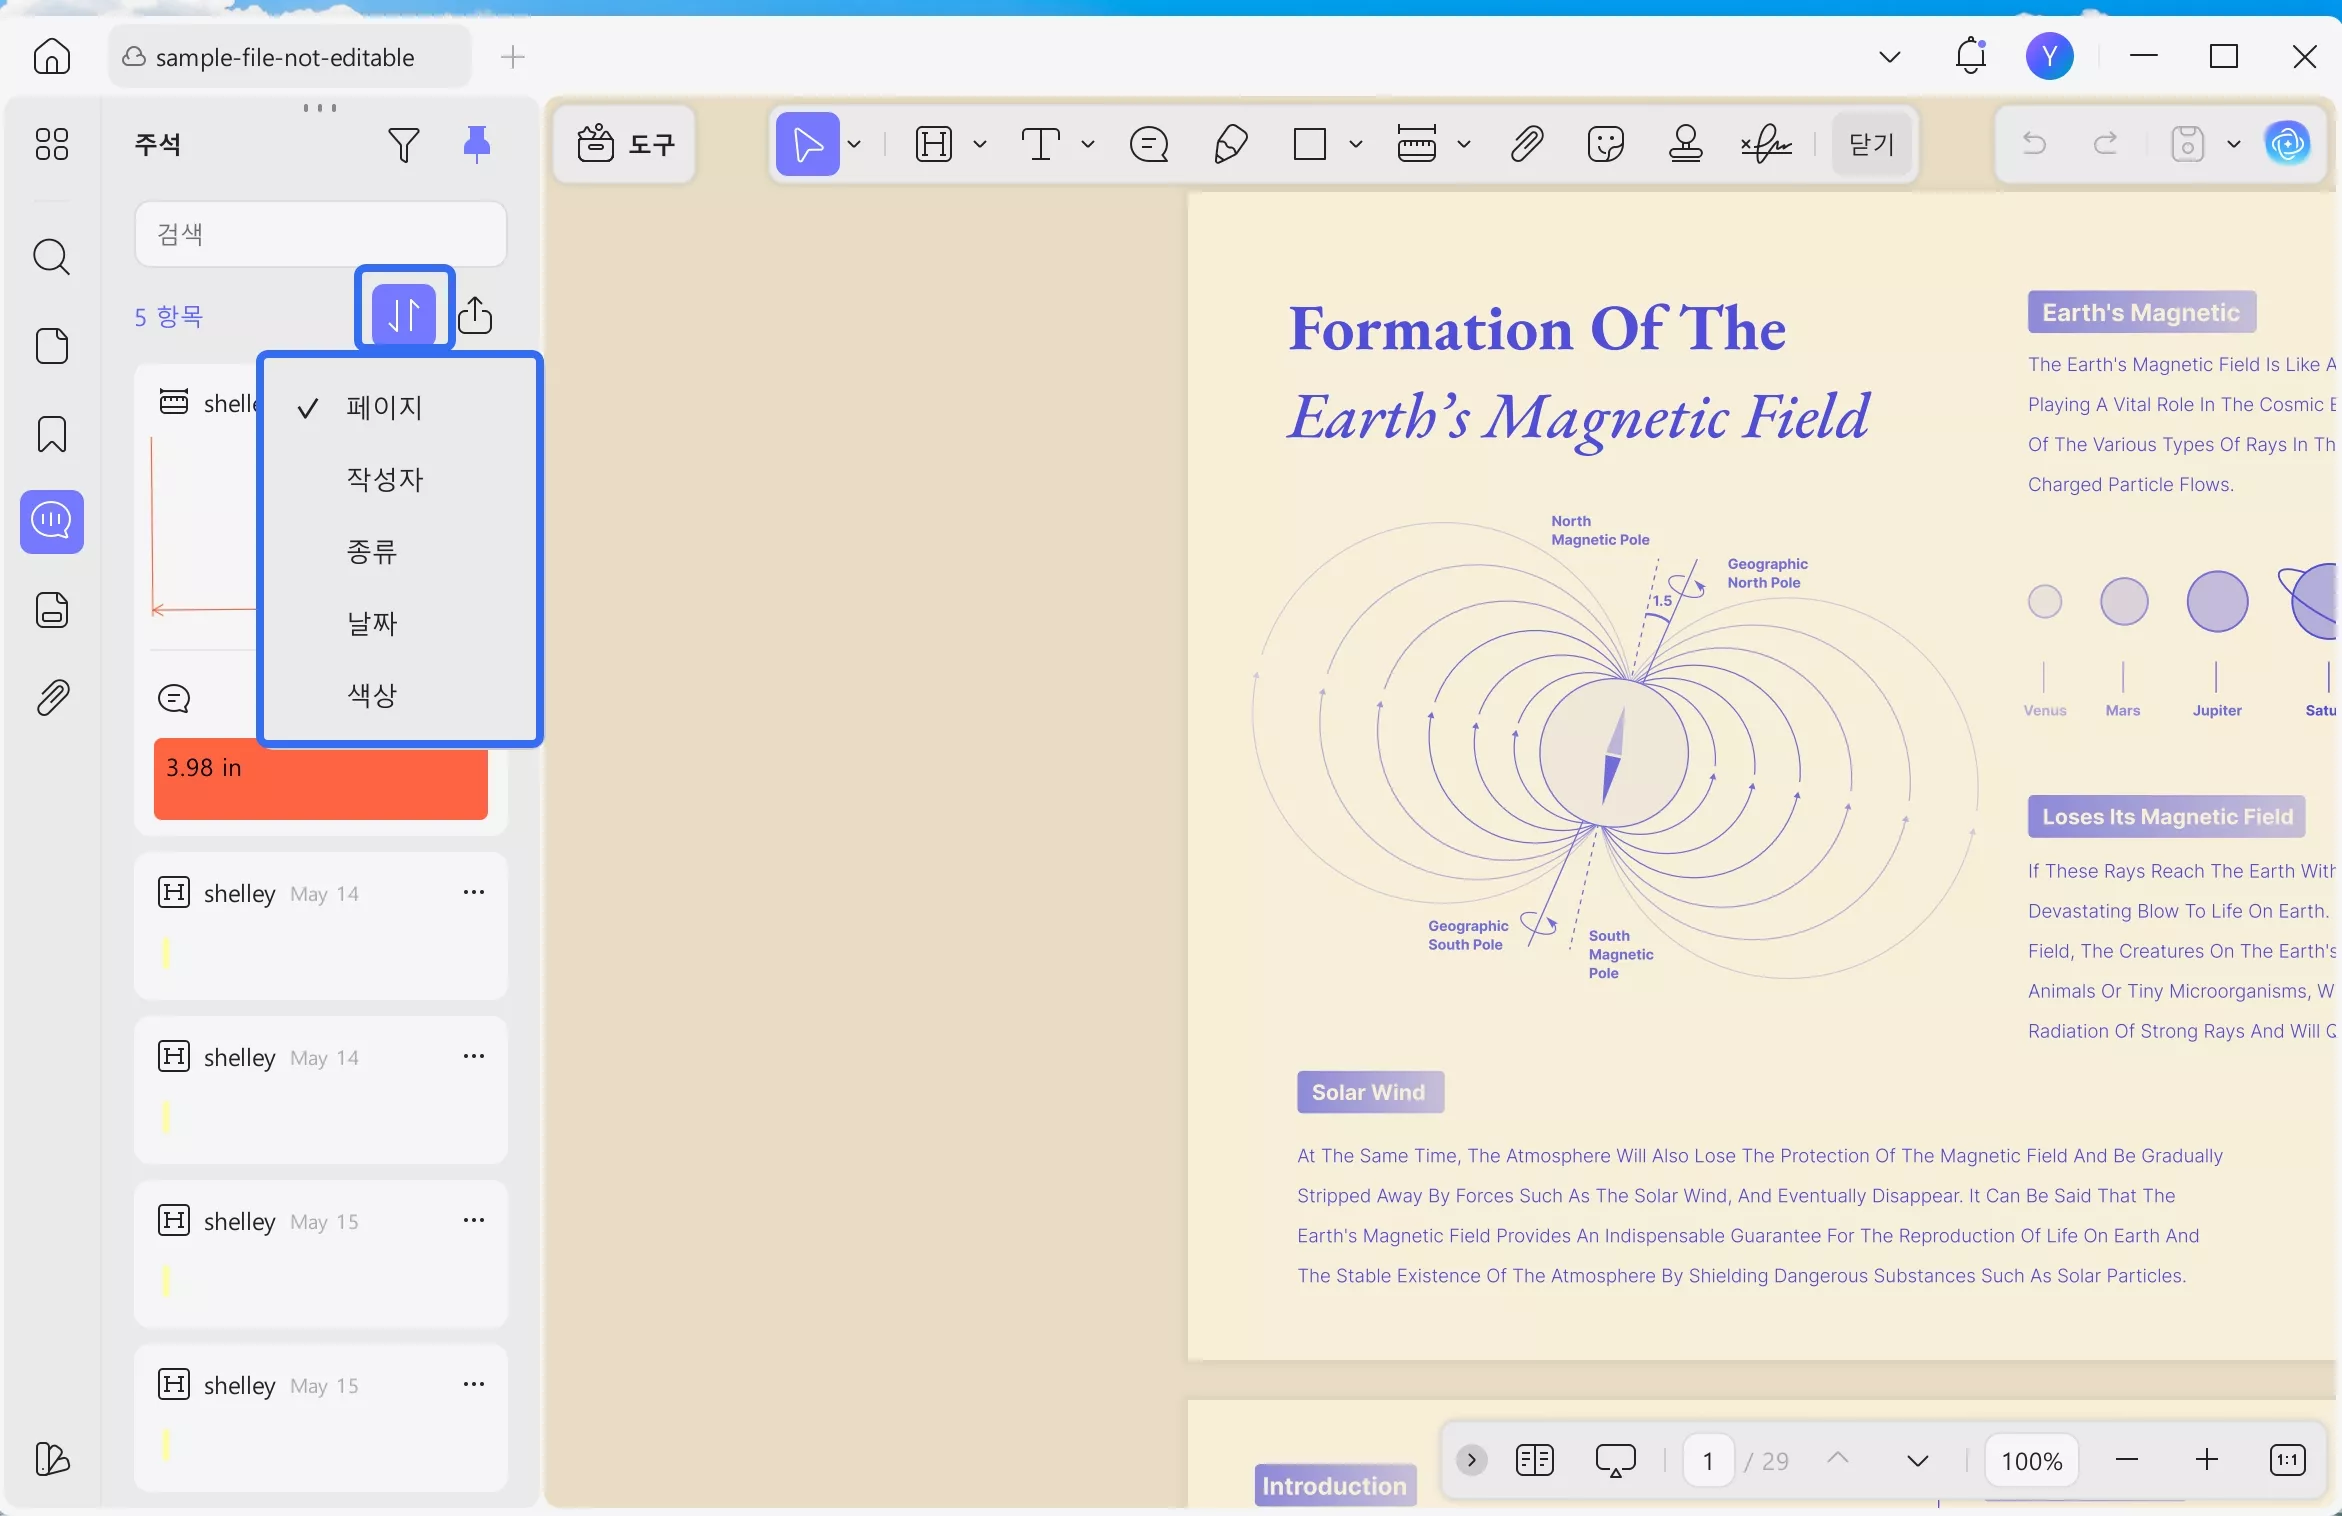Click the 검색 search input field

(x=320, y=234)
